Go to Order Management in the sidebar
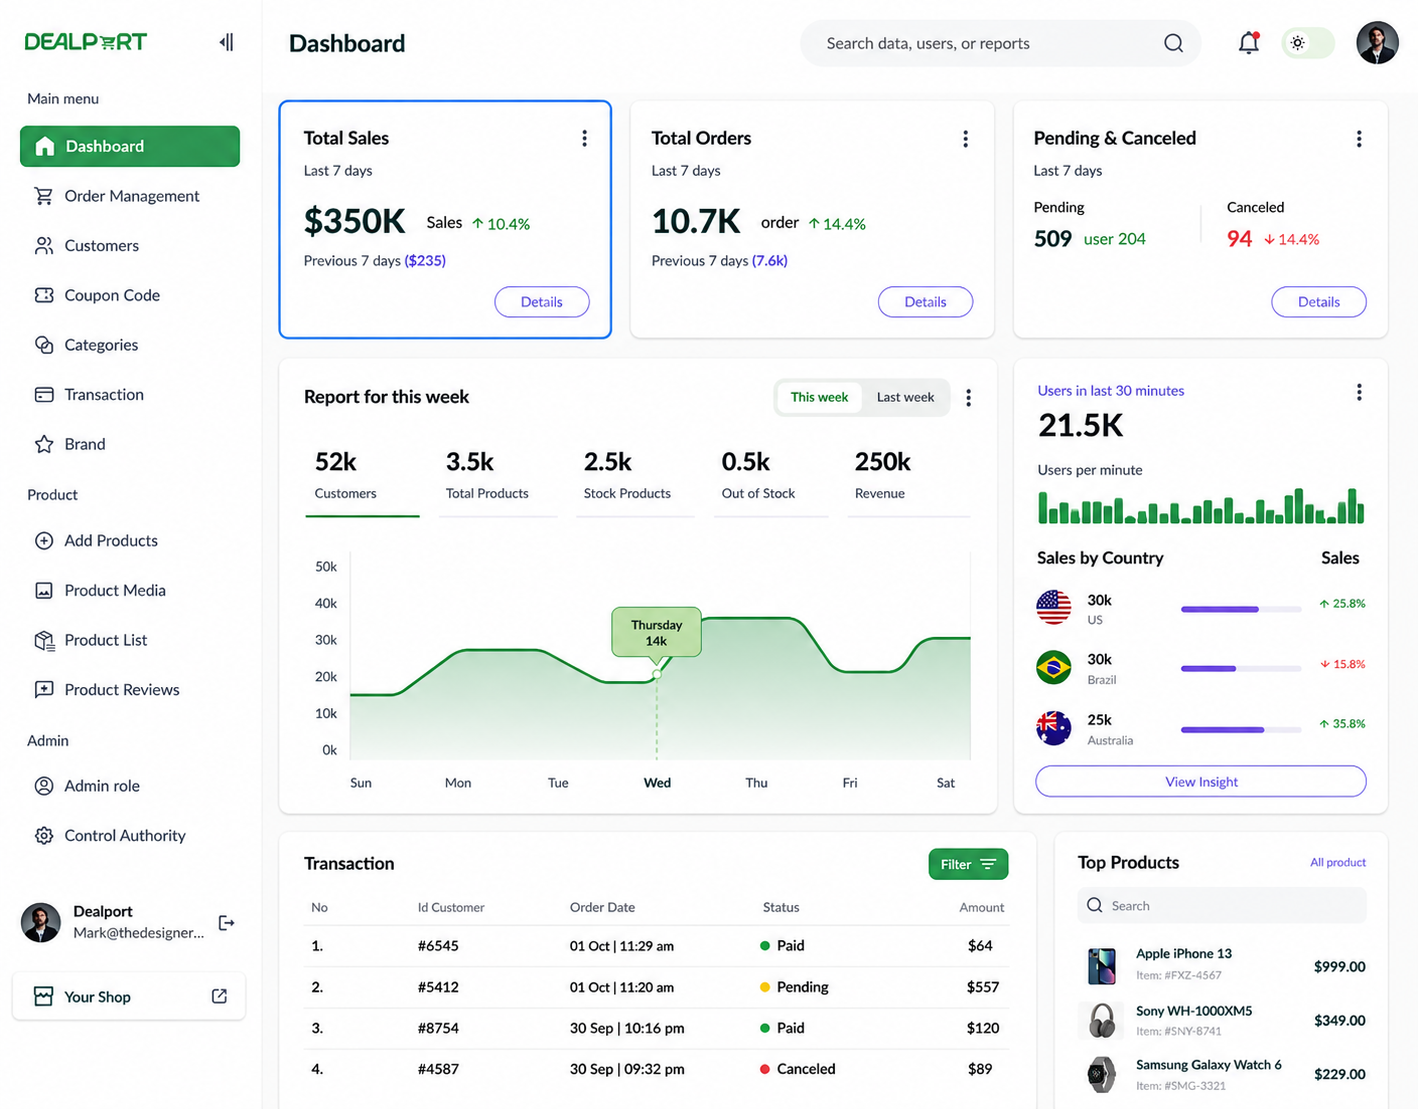This screenshot has height=1109, width=1418. click(x=130, y=196)
